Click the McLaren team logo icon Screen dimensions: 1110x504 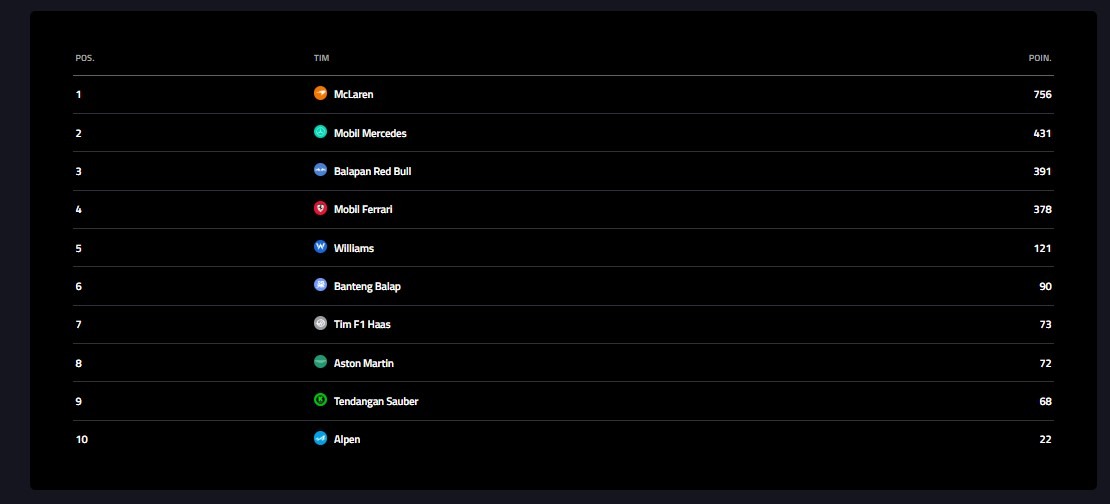click(320, 93)
